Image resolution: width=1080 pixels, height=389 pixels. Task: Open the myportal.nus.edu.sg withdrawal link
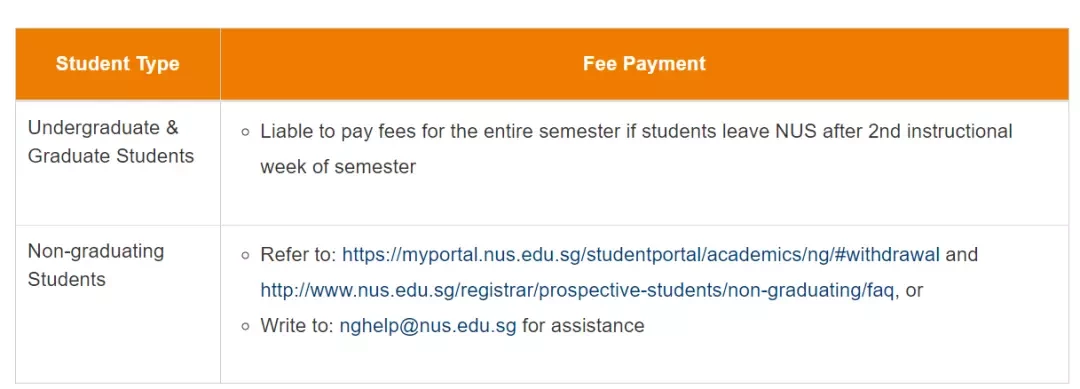tap(641, 255)
